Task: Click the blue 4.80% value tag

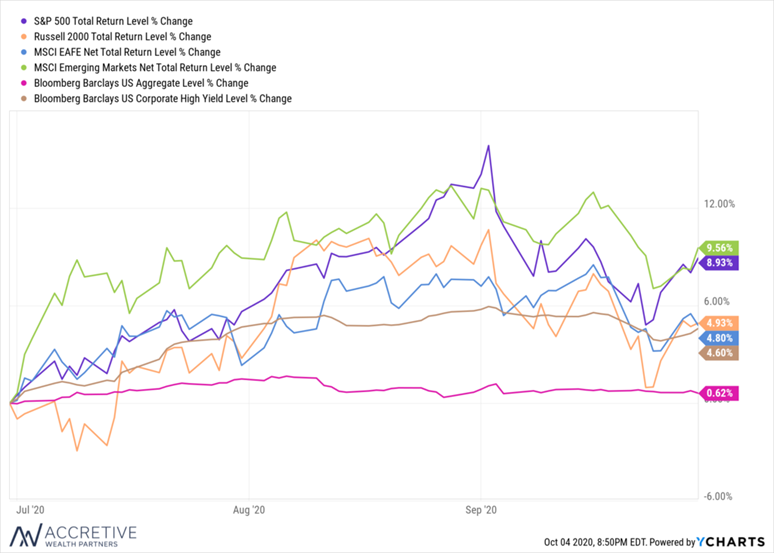Action: 722,338
